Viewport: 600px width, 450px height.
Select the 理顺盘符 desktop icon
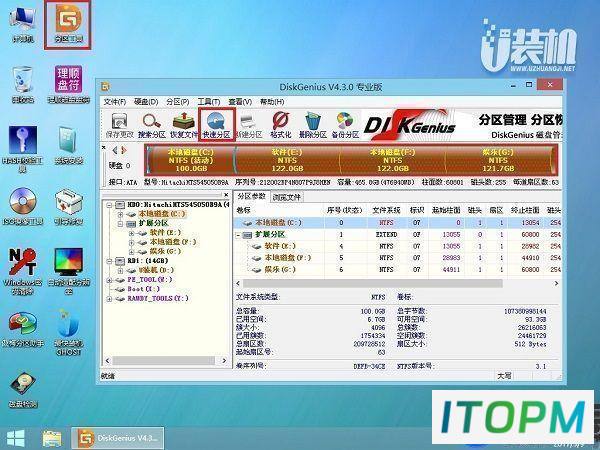[x=68, y=84]
